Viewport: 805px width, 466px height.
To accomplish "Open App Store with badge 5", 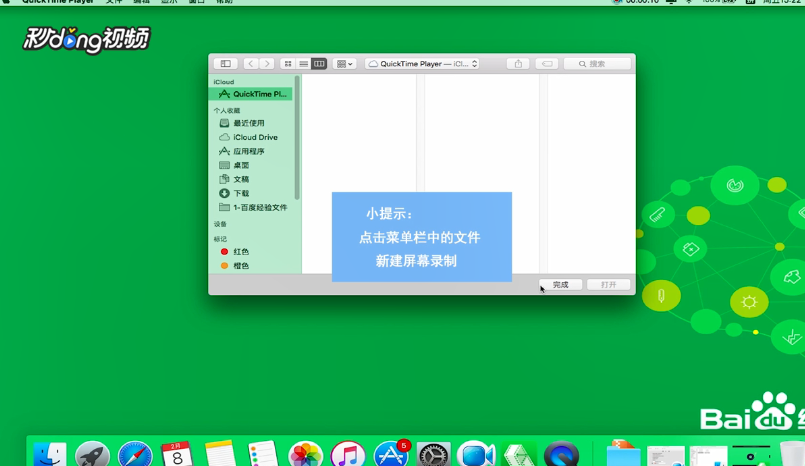I will click(391, 454).
